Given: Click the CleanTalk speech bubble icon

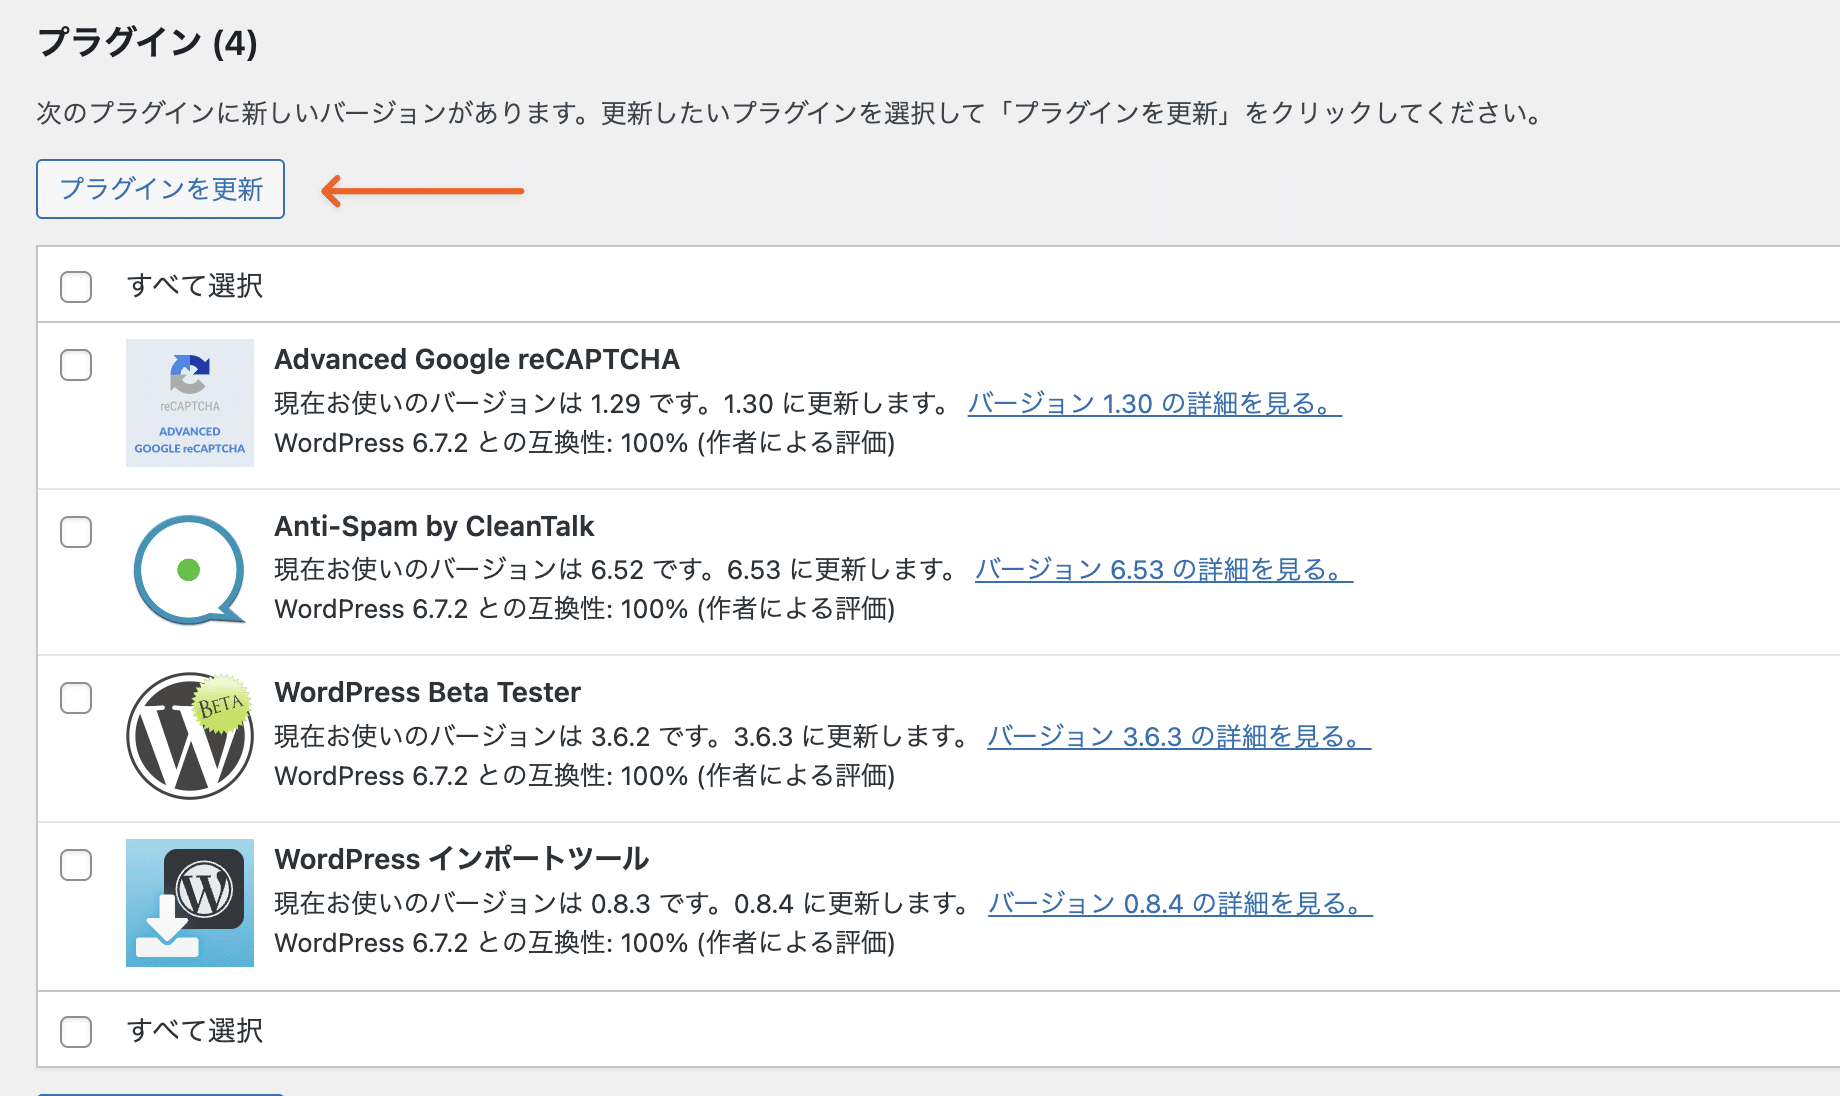Looking at the screenshot, I should [190, 570].
